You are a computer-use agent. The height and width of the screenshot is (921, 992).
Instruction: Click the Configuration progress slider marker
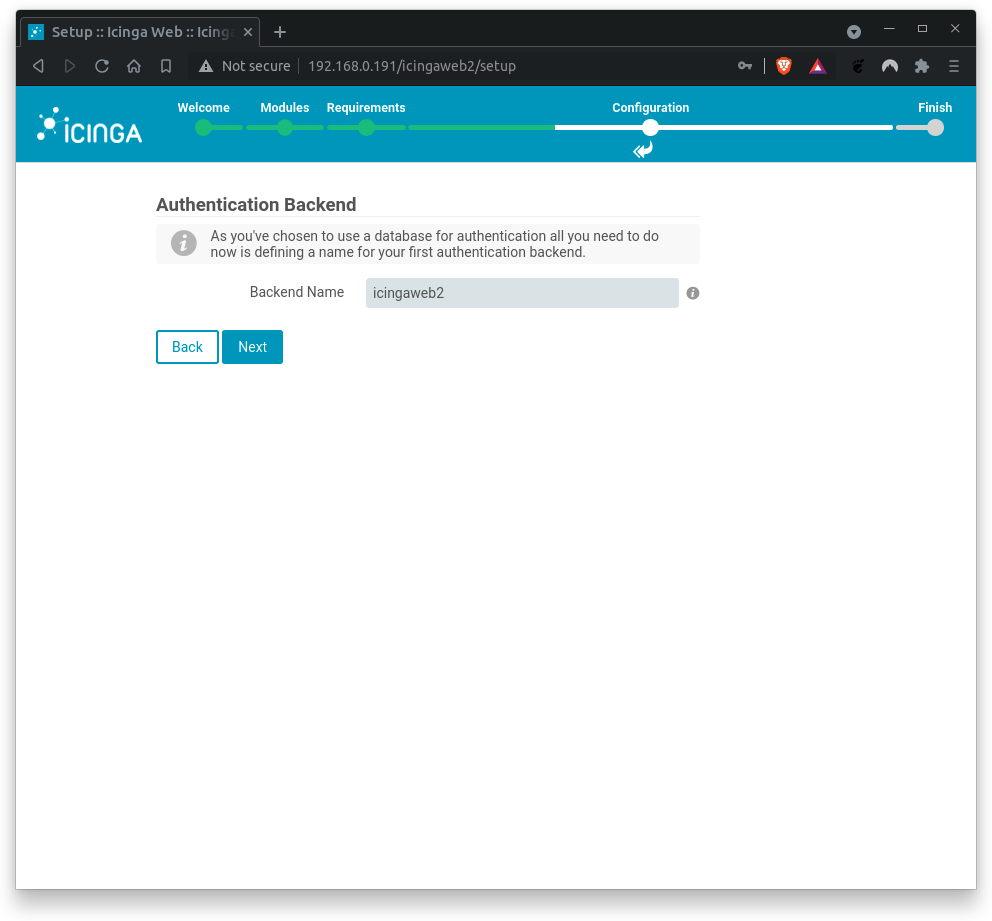(x=650, y=128)
